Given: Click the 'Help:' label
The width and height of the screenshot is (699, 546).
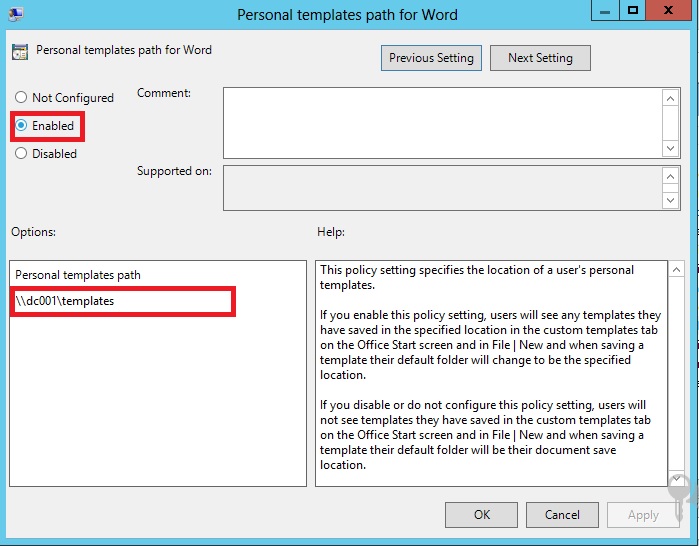Looking at the screenshot, I should (x=331, y=232).
